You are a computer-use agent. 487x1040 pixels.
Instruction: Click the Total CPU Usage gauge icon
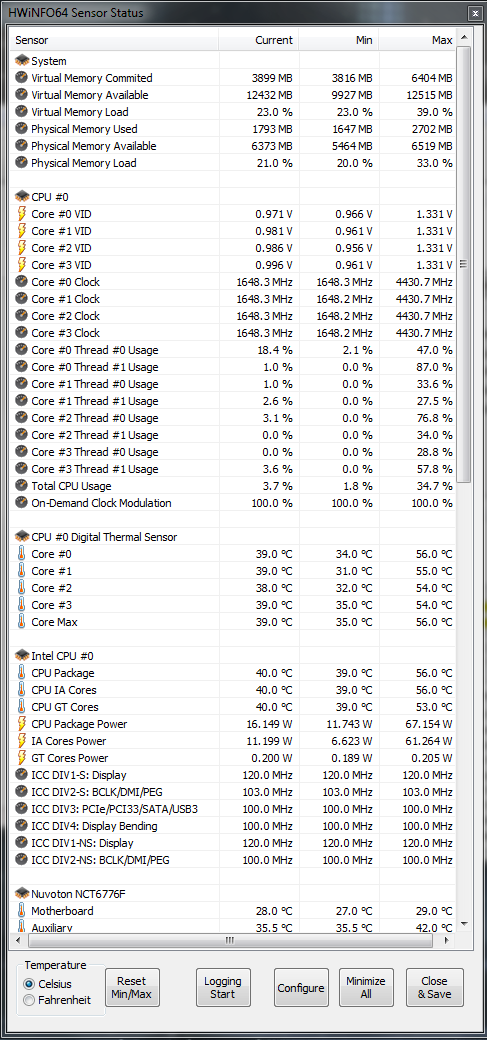point(22,486)
